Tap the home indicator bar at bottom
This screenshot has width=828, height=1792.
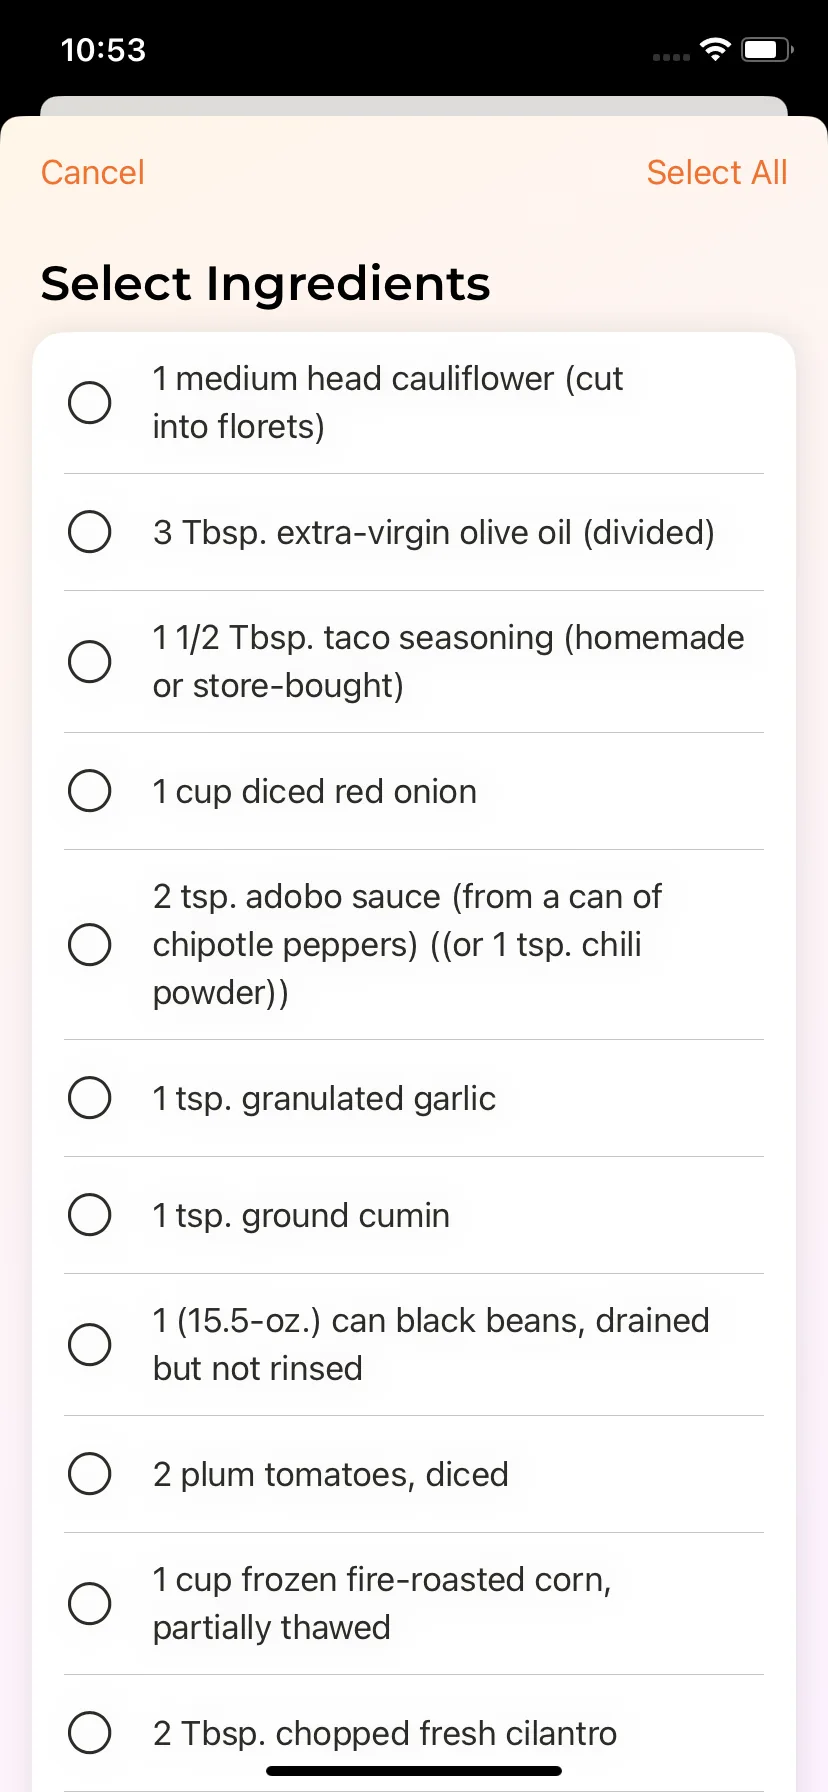click(414, 1771)
